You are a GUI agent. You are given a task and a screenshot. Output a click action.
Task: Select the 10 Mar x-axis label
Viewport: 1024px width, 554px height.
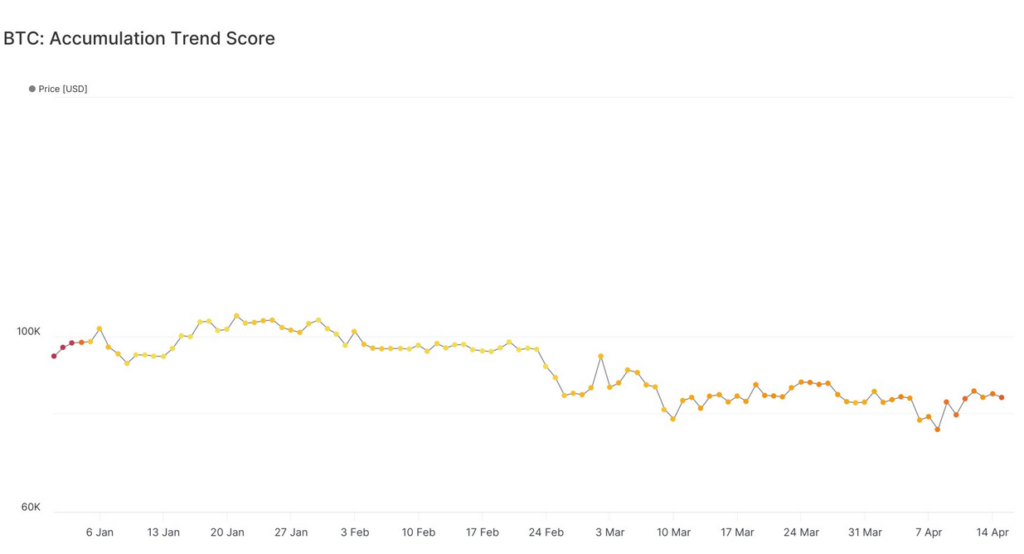pyautogui.click(x=673, y=532)
